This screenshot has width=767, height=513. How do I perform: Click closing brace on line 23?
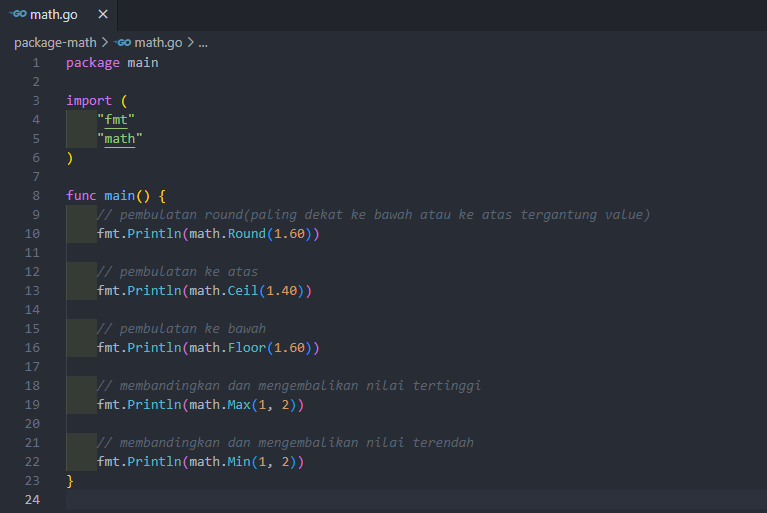[70, 481]
